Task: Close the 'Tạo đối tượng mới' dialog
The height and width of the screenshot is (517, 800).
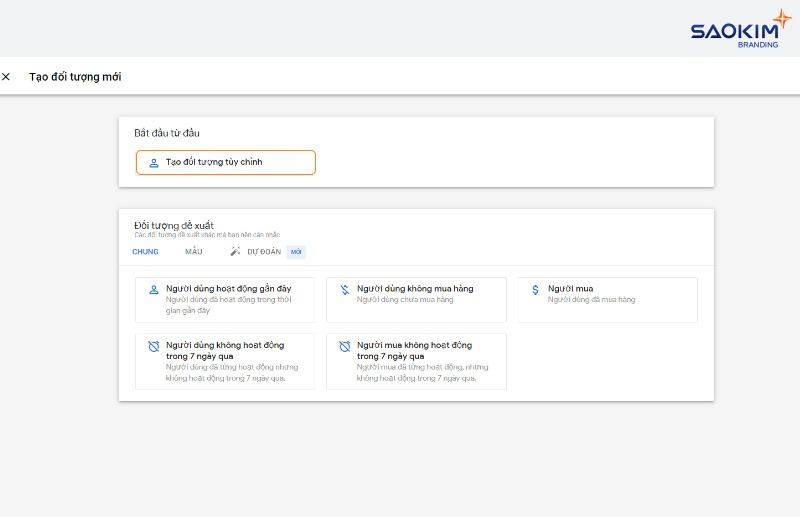Action: tap(6, 77)
